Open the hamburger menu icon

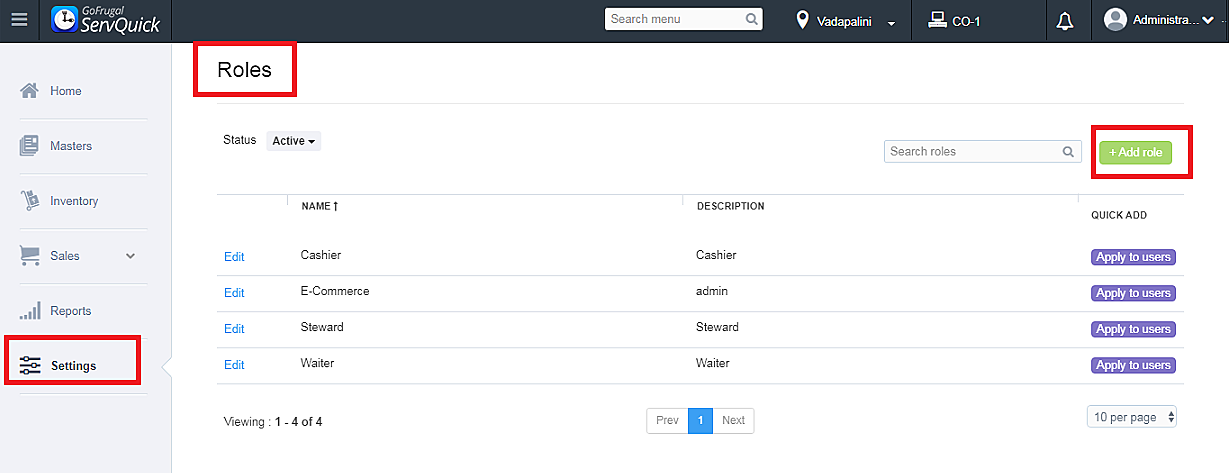[x=19, y=20]
